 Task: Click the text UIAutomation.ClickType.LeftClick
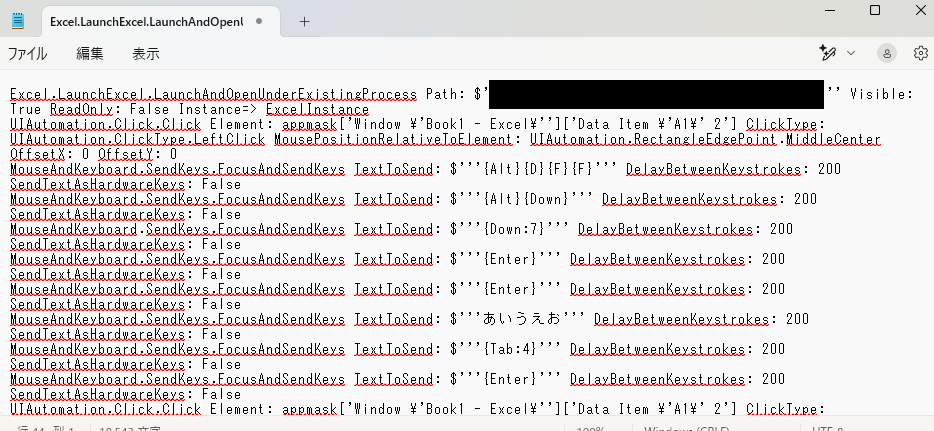pos(138,139)
